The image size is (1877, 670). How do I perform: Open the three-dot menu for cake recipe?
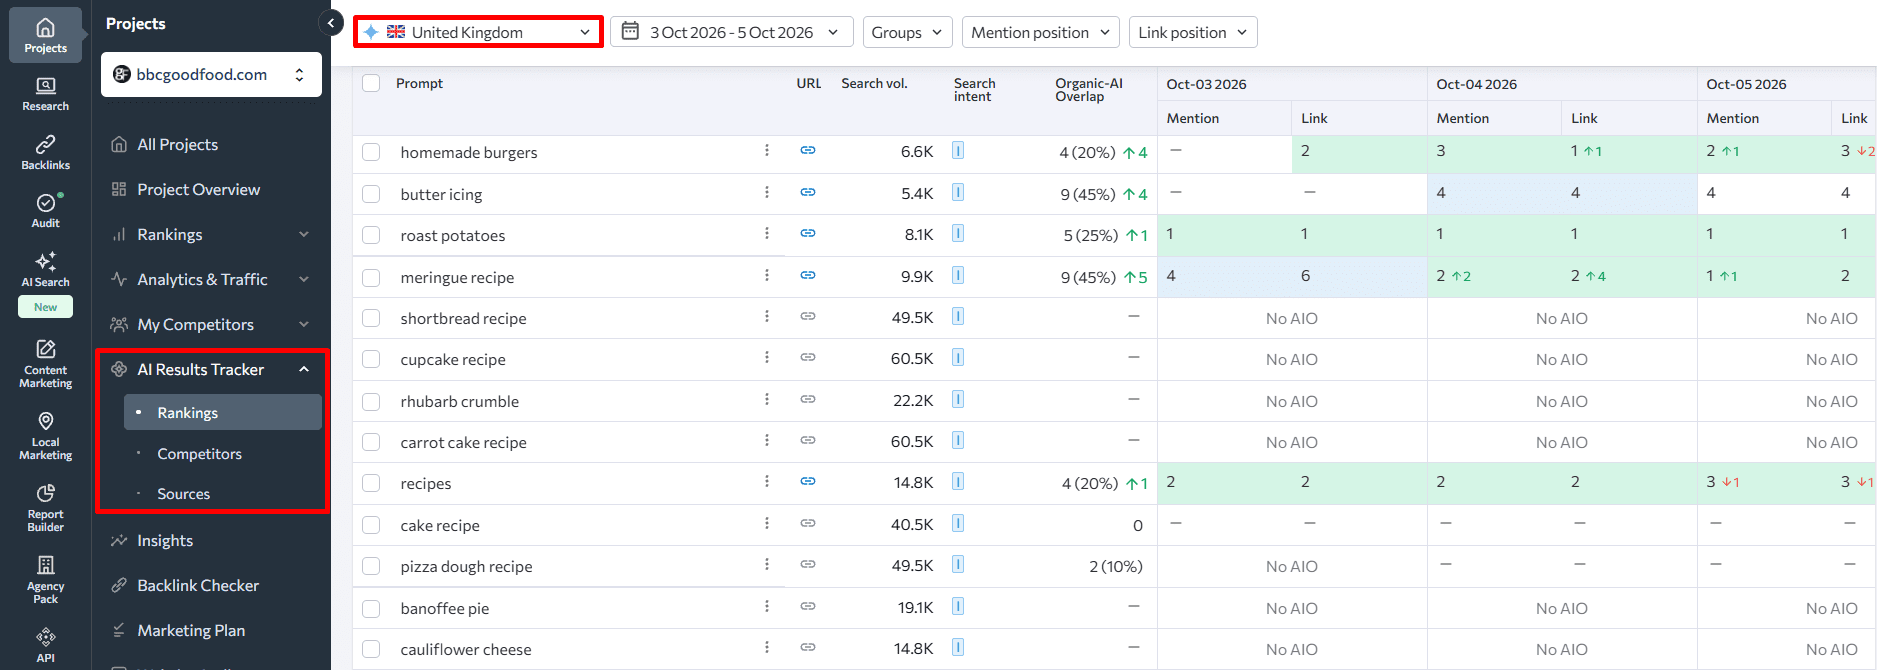point(767,523)
